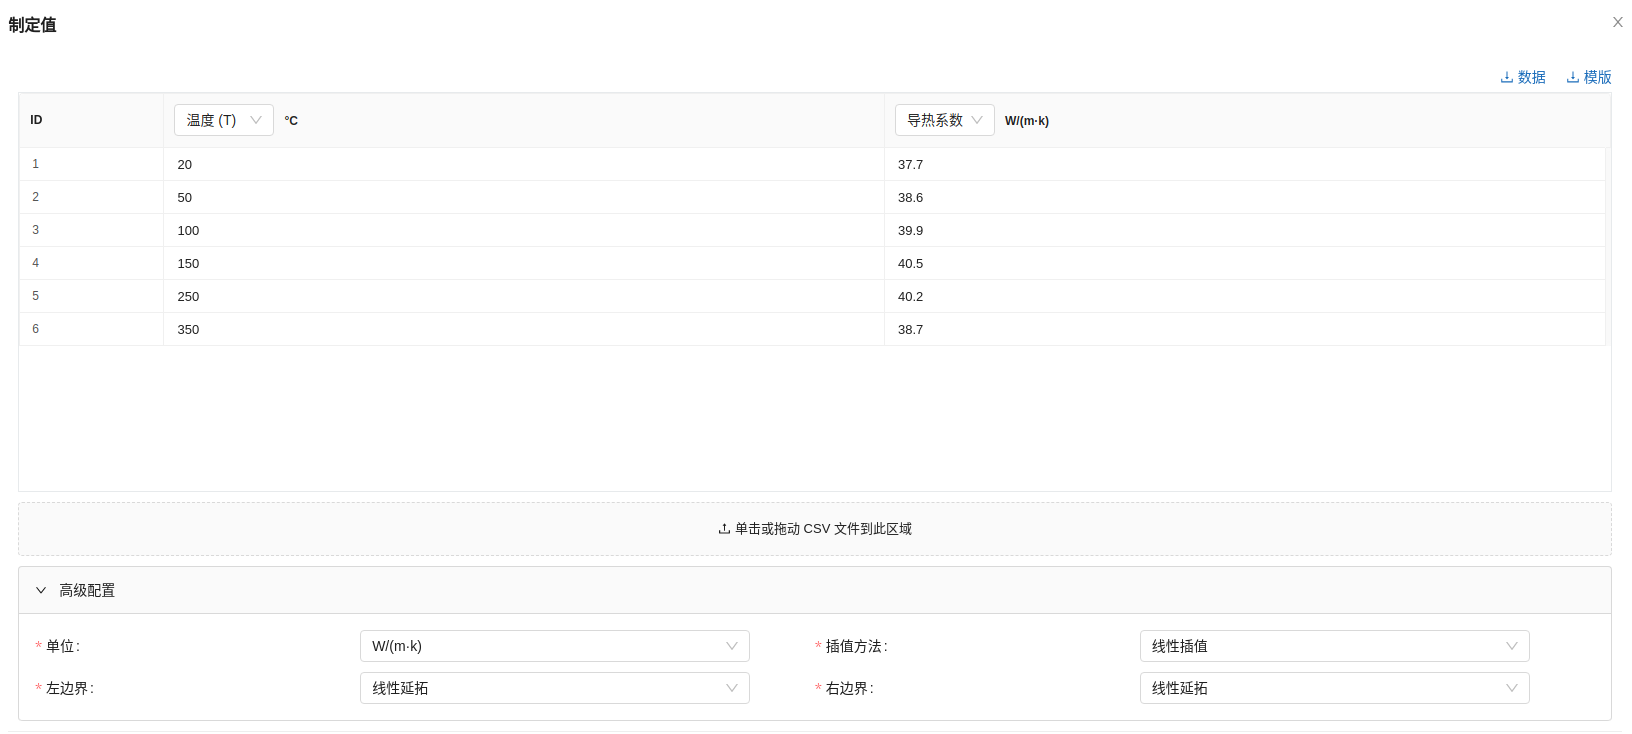Click the CSV upload drop area
The width and height of the screenshot is (1632, 734).
[815, 529]
